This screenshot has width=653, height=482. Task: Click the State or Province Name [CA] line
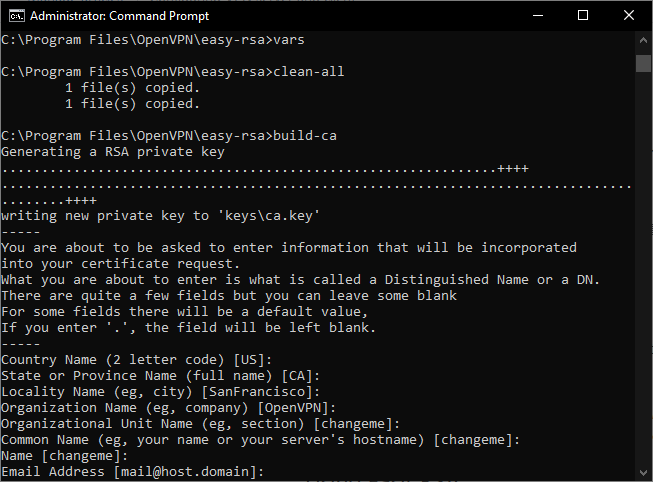point(160,376)
